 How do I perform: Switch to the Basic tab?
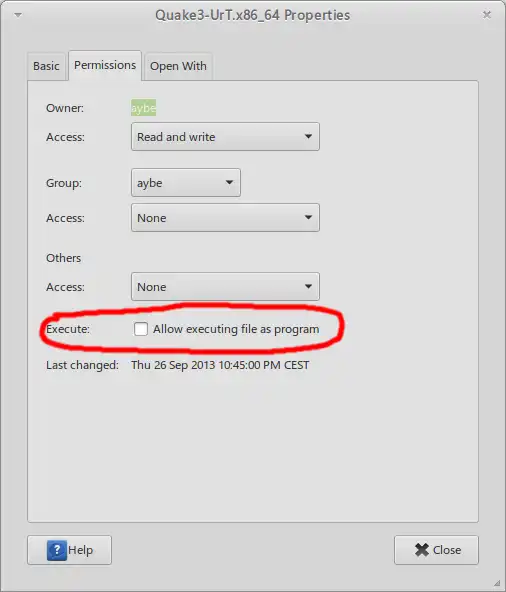click(47, 66)
